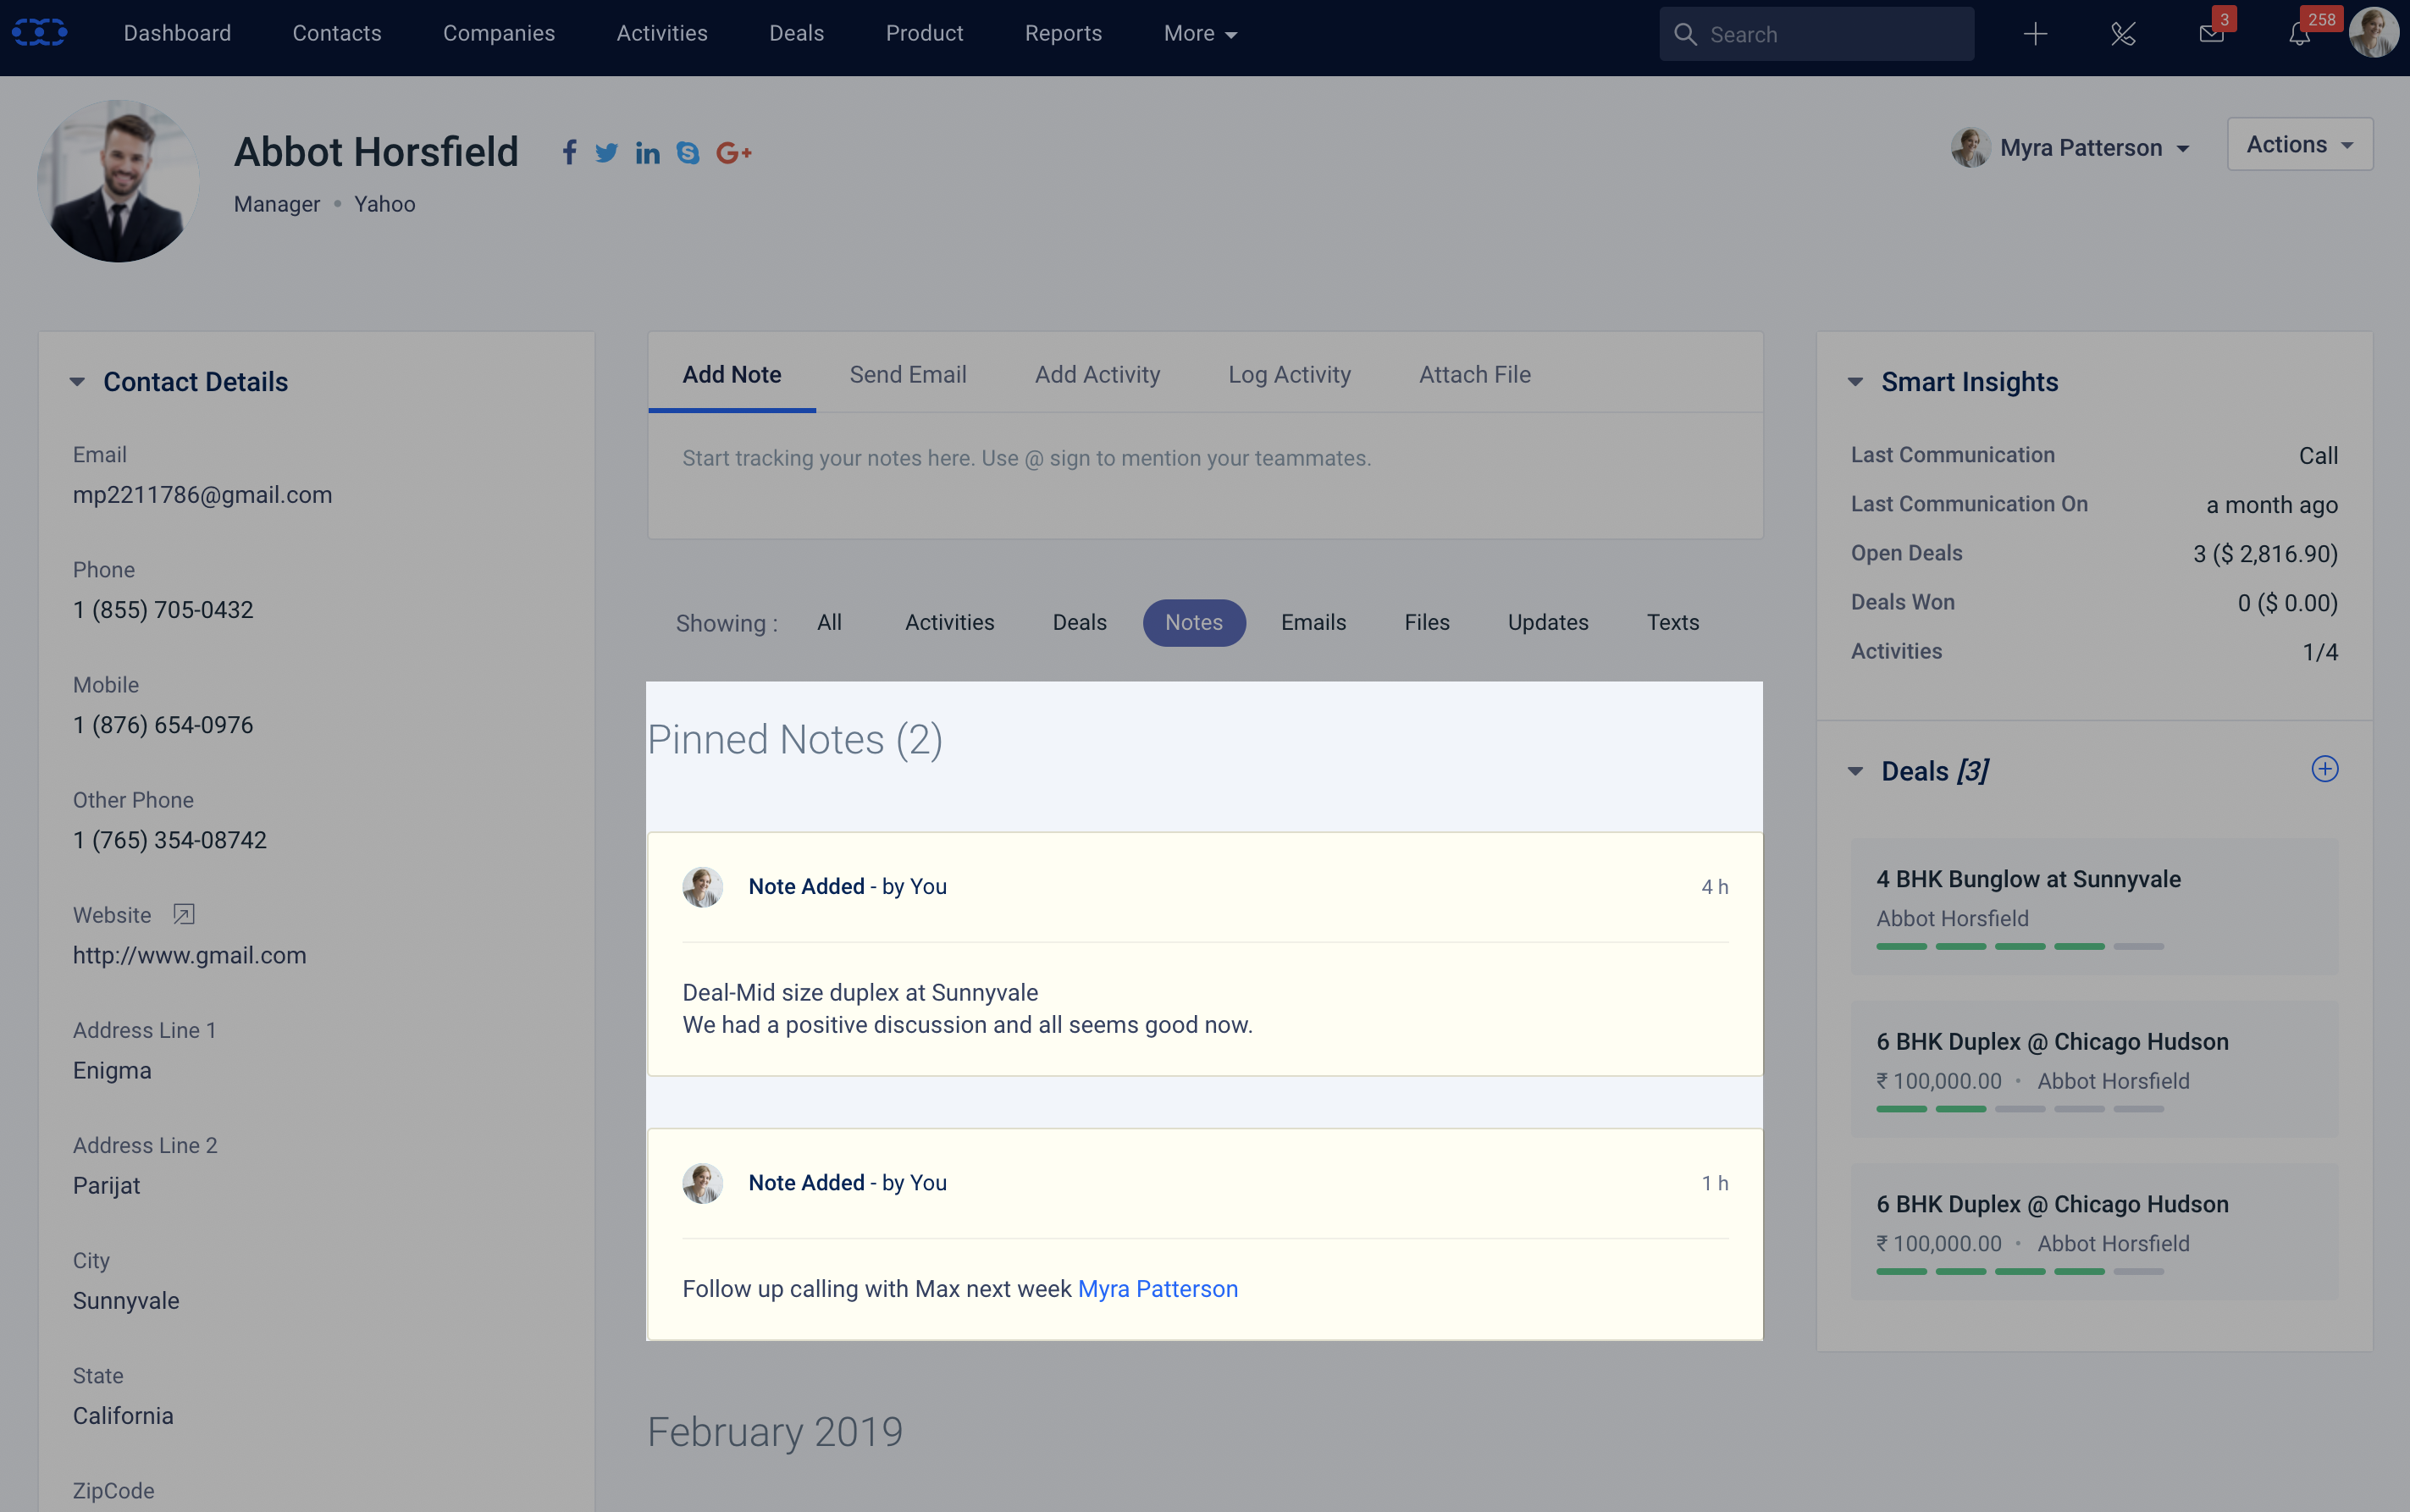Switch to the Send Email tab
2410x1512 pixels.
pos(908,374)
